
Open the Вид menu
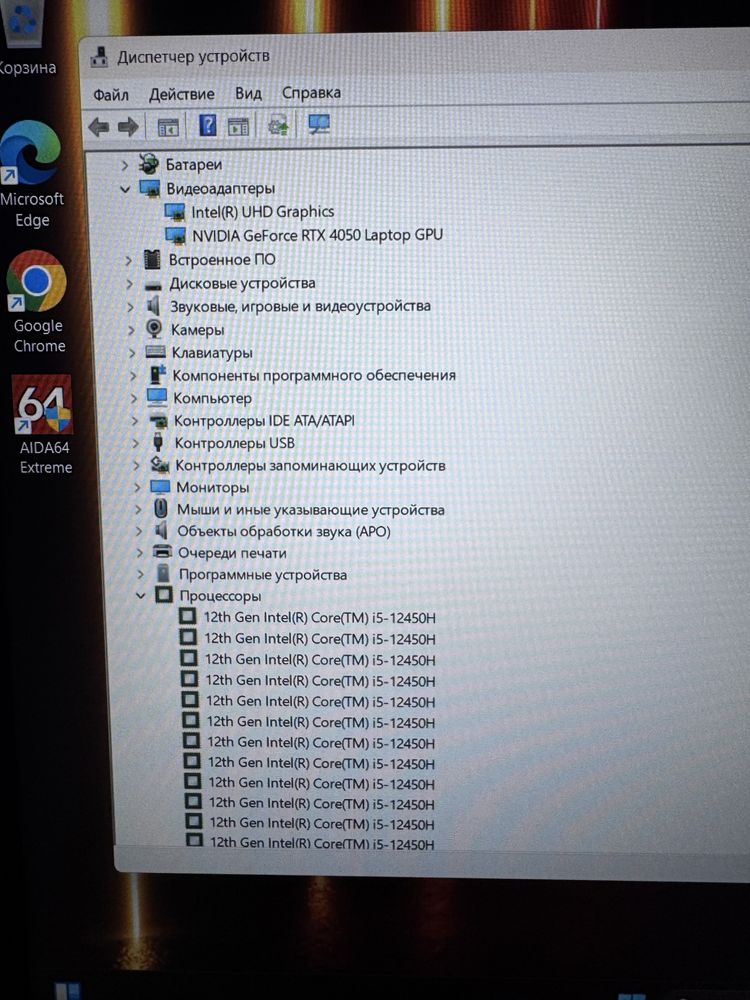click(248, 94)
